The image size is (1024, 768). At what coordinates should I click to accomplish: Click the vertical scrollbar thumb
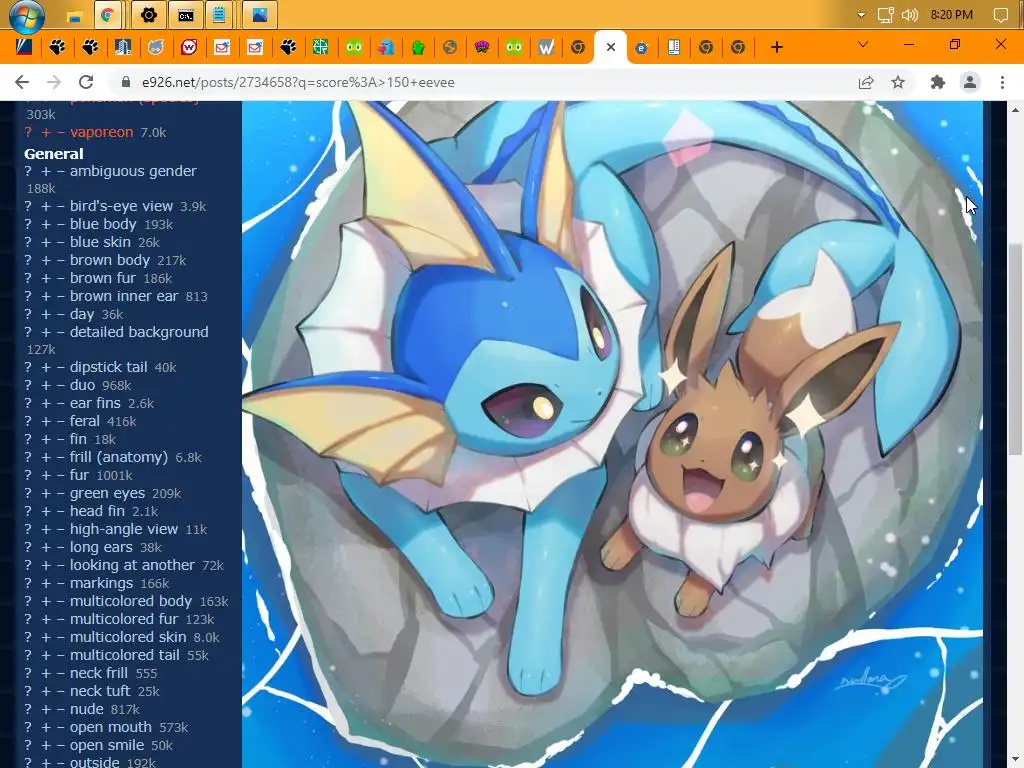1015,349
